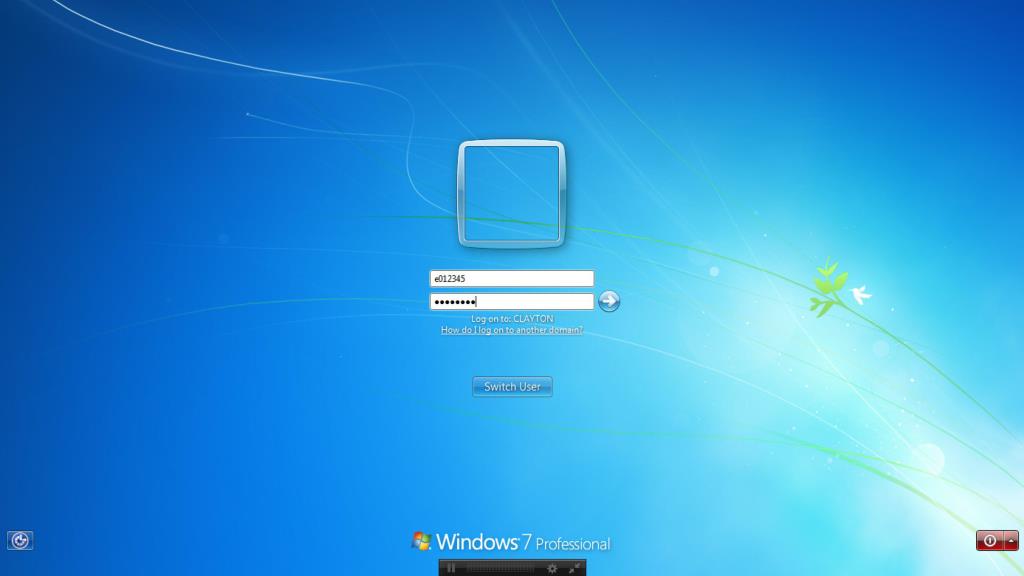Click the username field containing e012345
This screenshot has height=576, width=1024.
point(511,279)
